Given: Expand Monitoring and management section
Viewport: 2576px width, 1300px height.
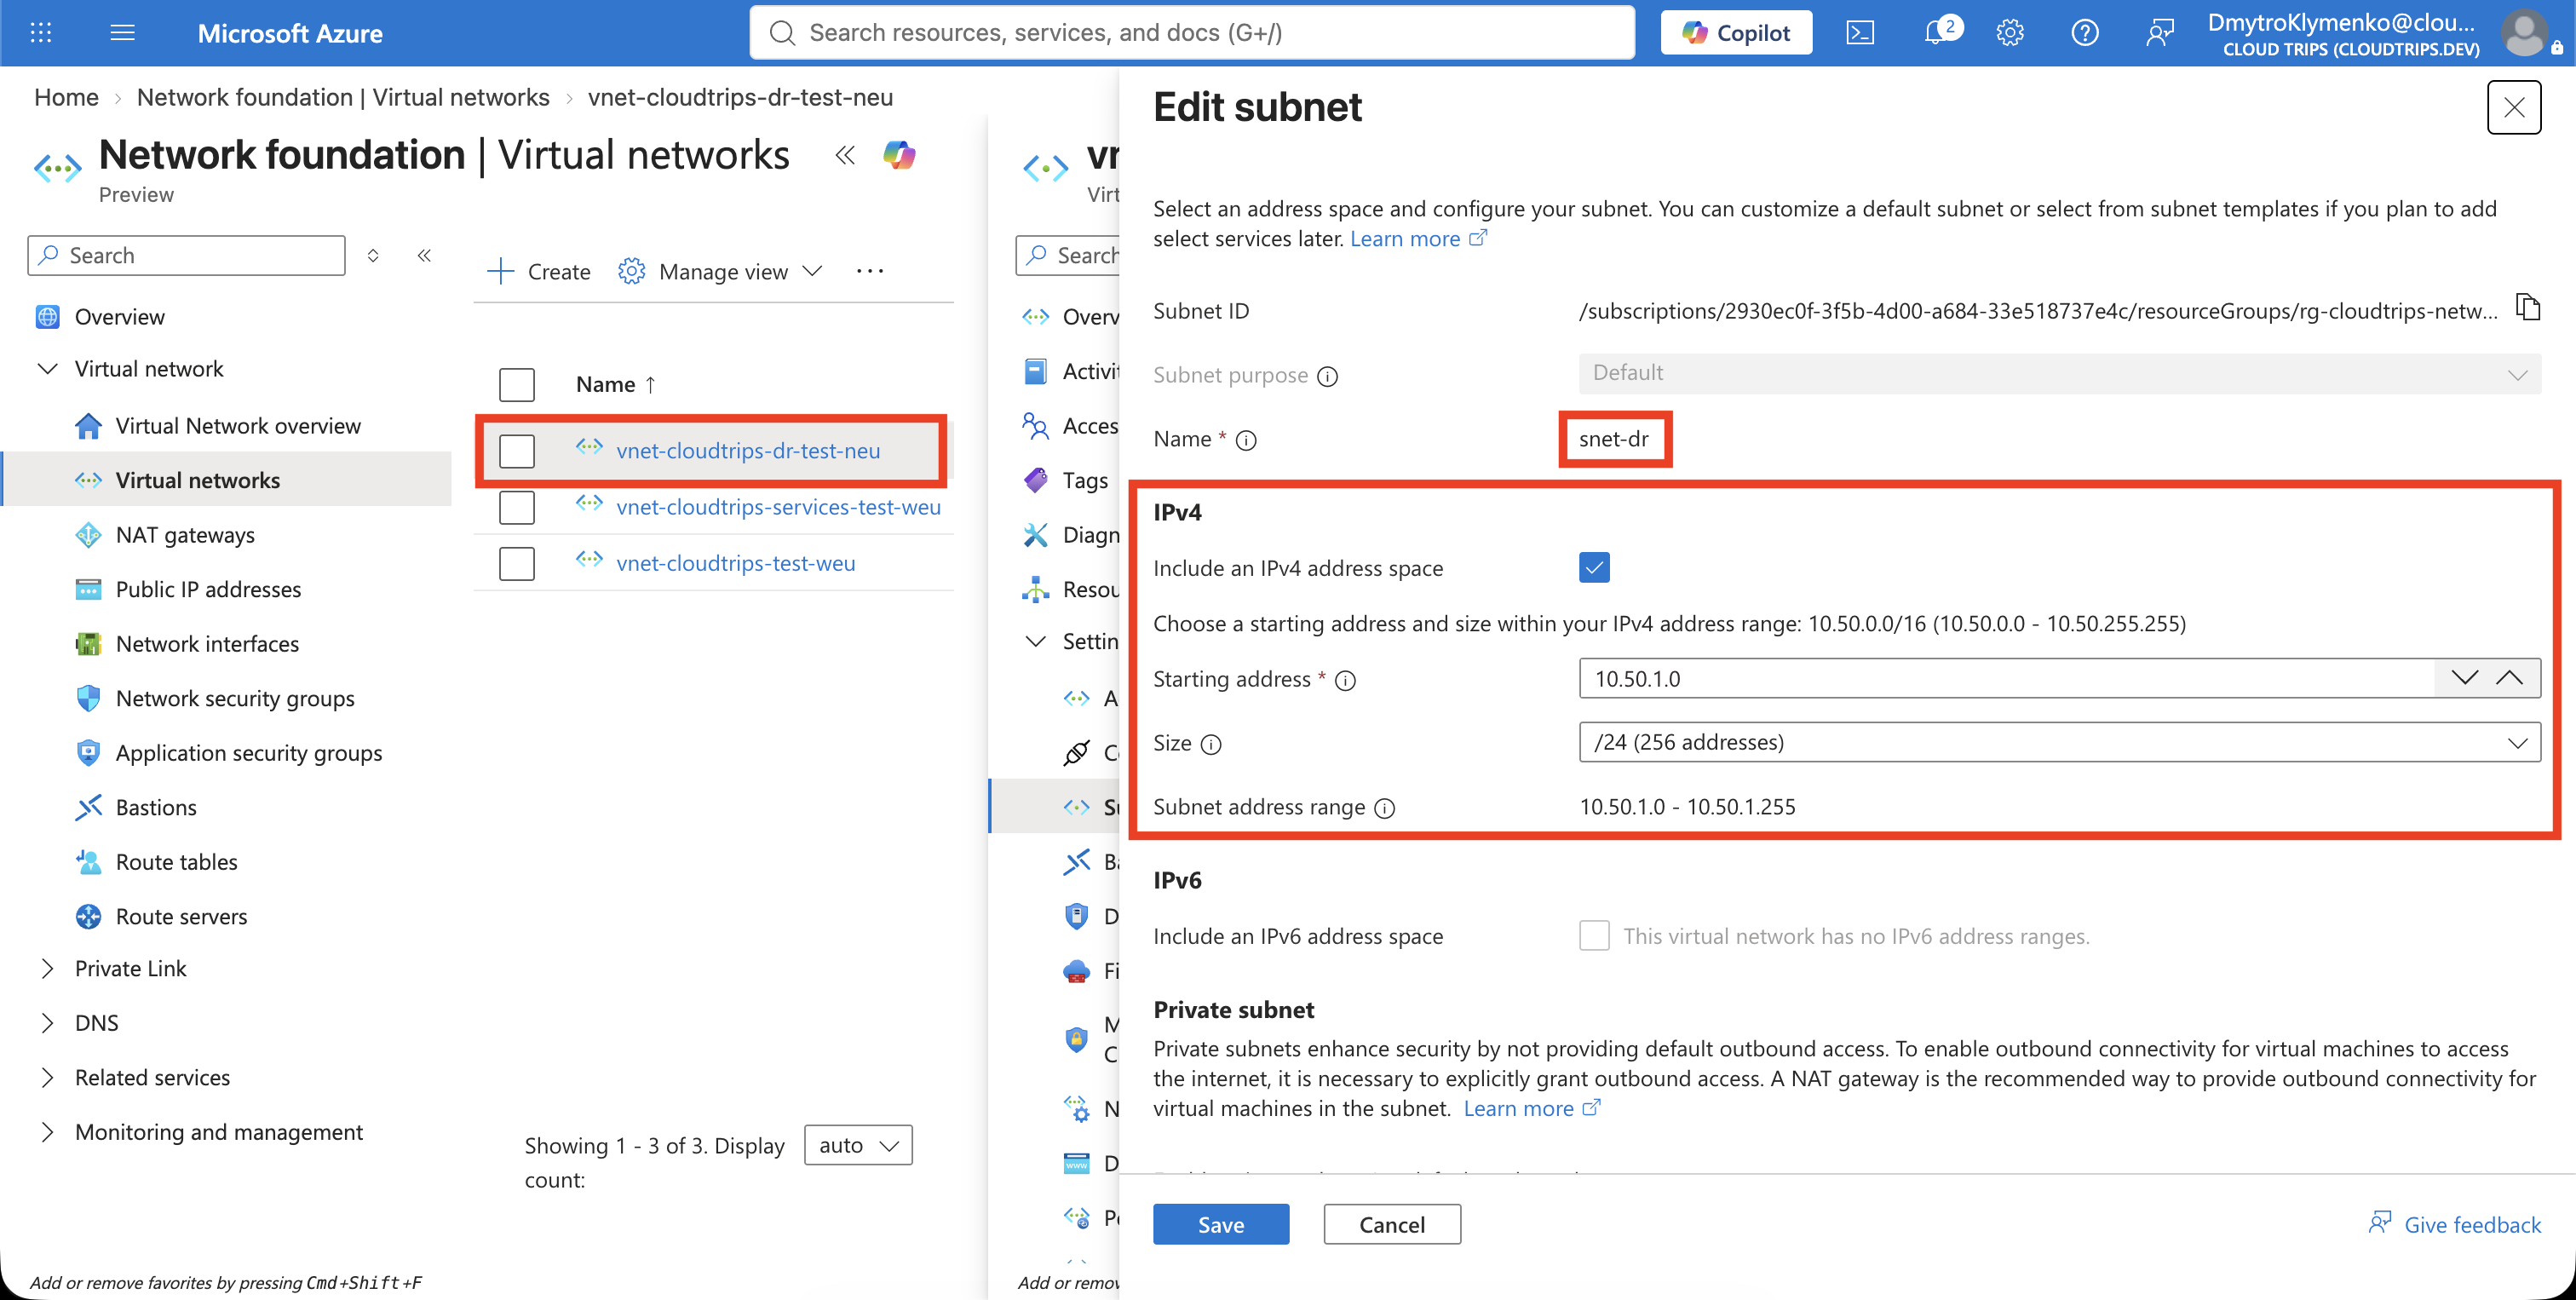Looking at the screenshot, I should [x=47, y=1133].
